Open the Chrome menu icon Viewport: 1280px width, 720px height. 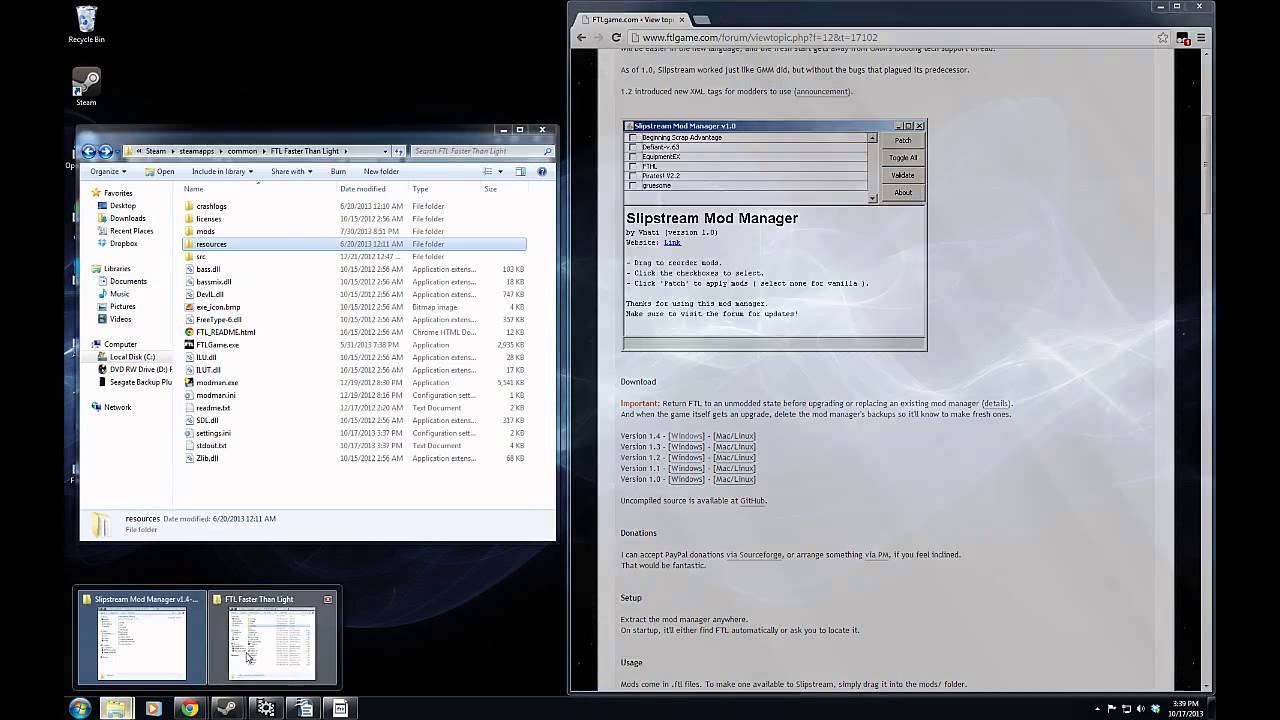tap(1201, 38)
